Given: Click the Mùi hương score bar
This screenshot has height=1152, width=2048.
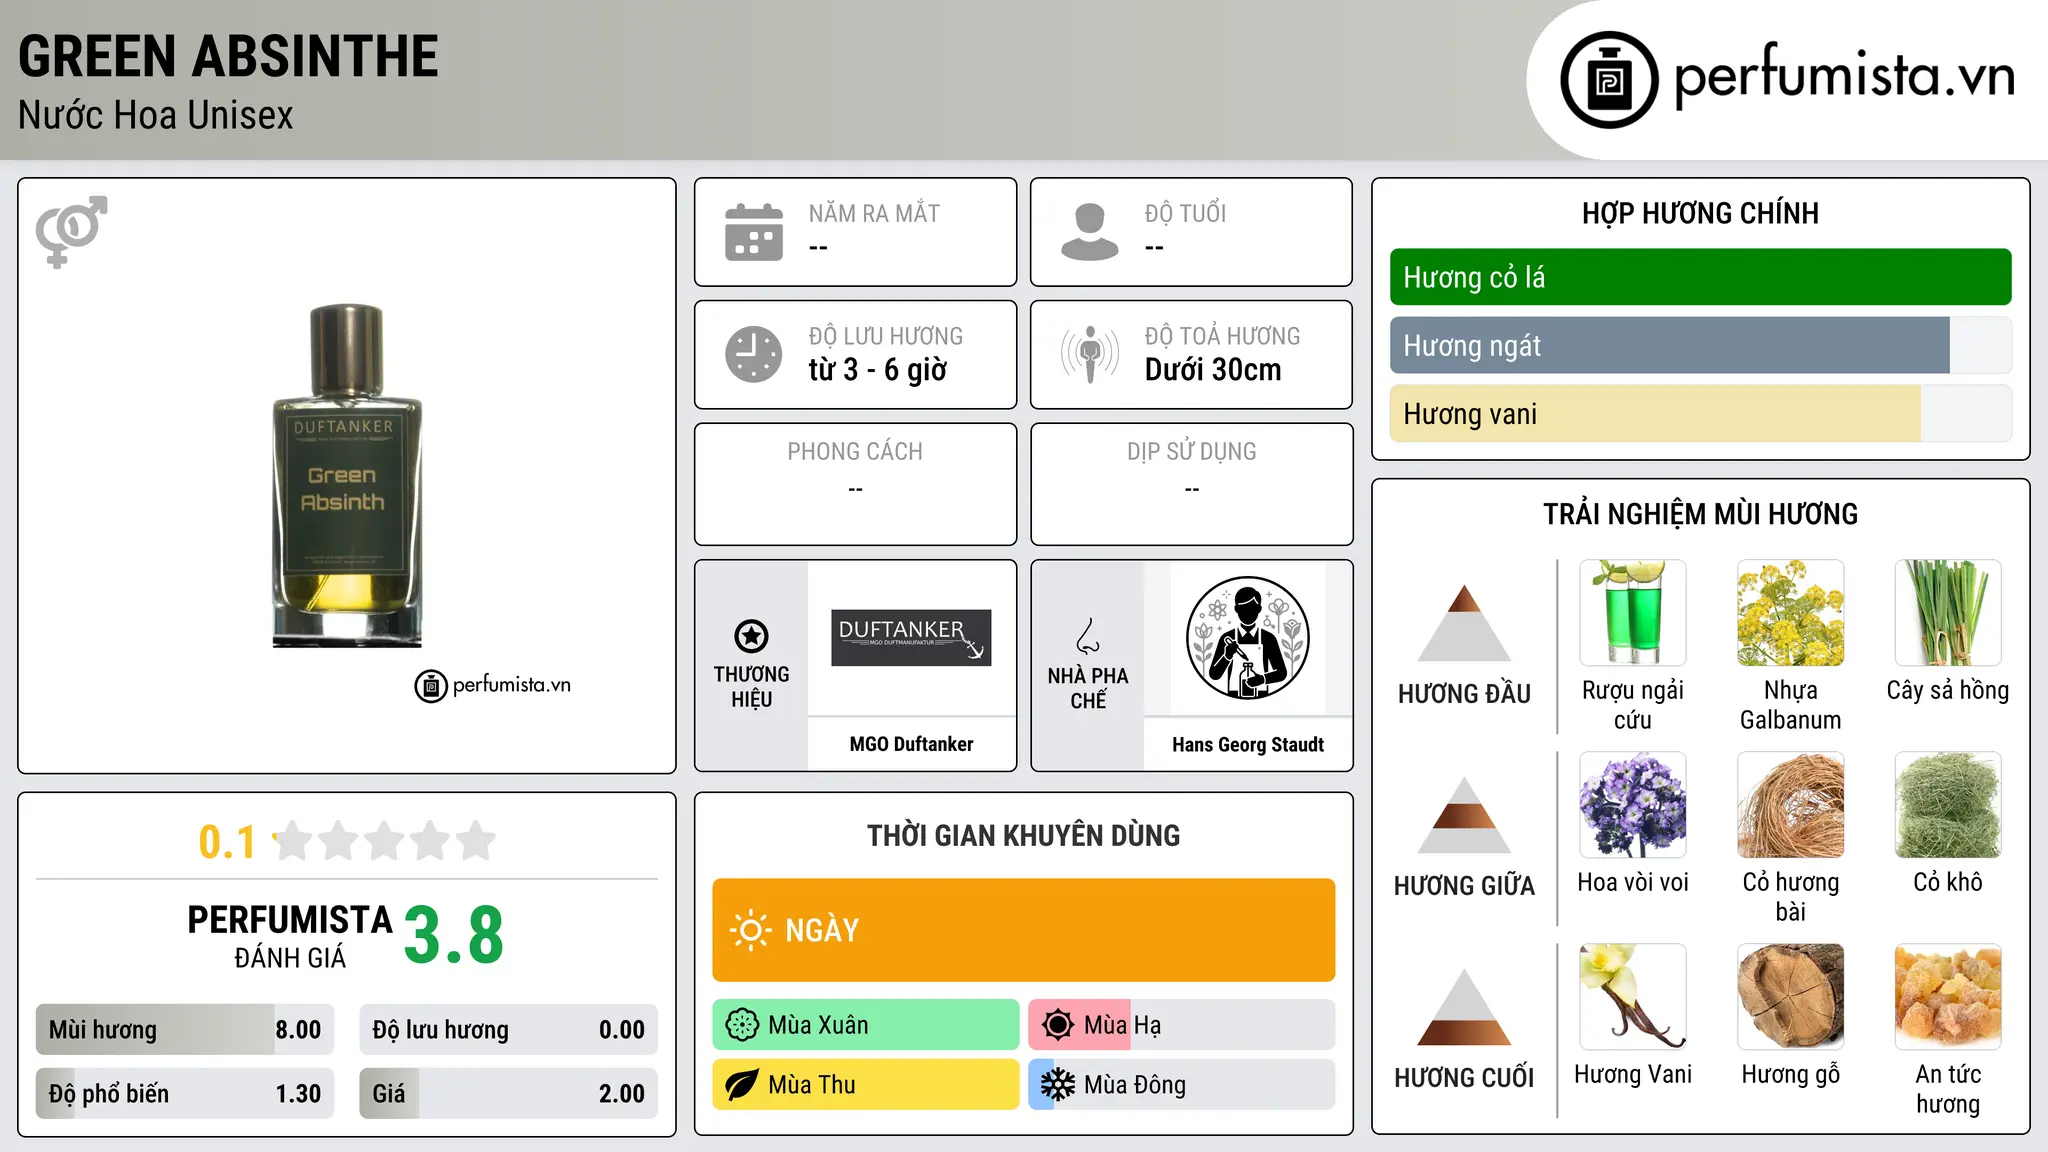Looking at the screenshot, I should click(x=185, y=1030).
